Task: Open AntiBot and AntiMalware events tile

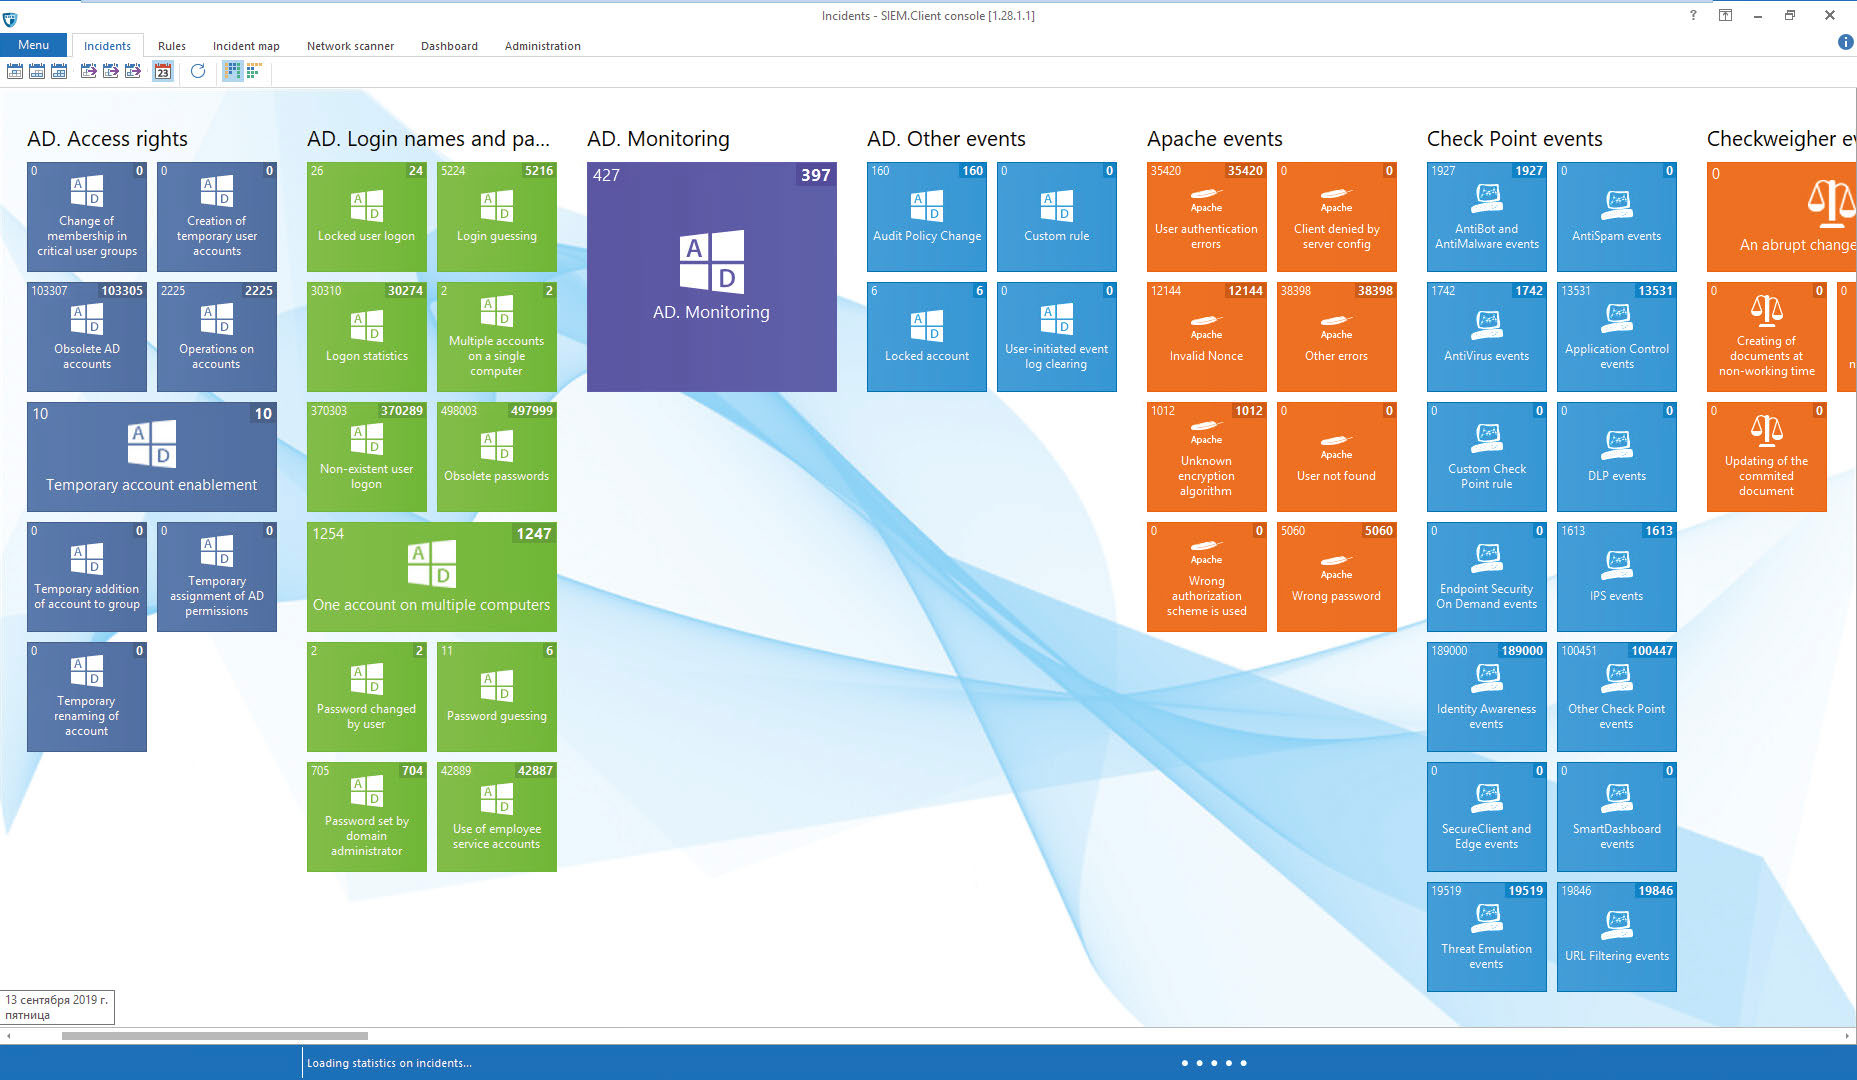Action: click(x=1487, y=217)
